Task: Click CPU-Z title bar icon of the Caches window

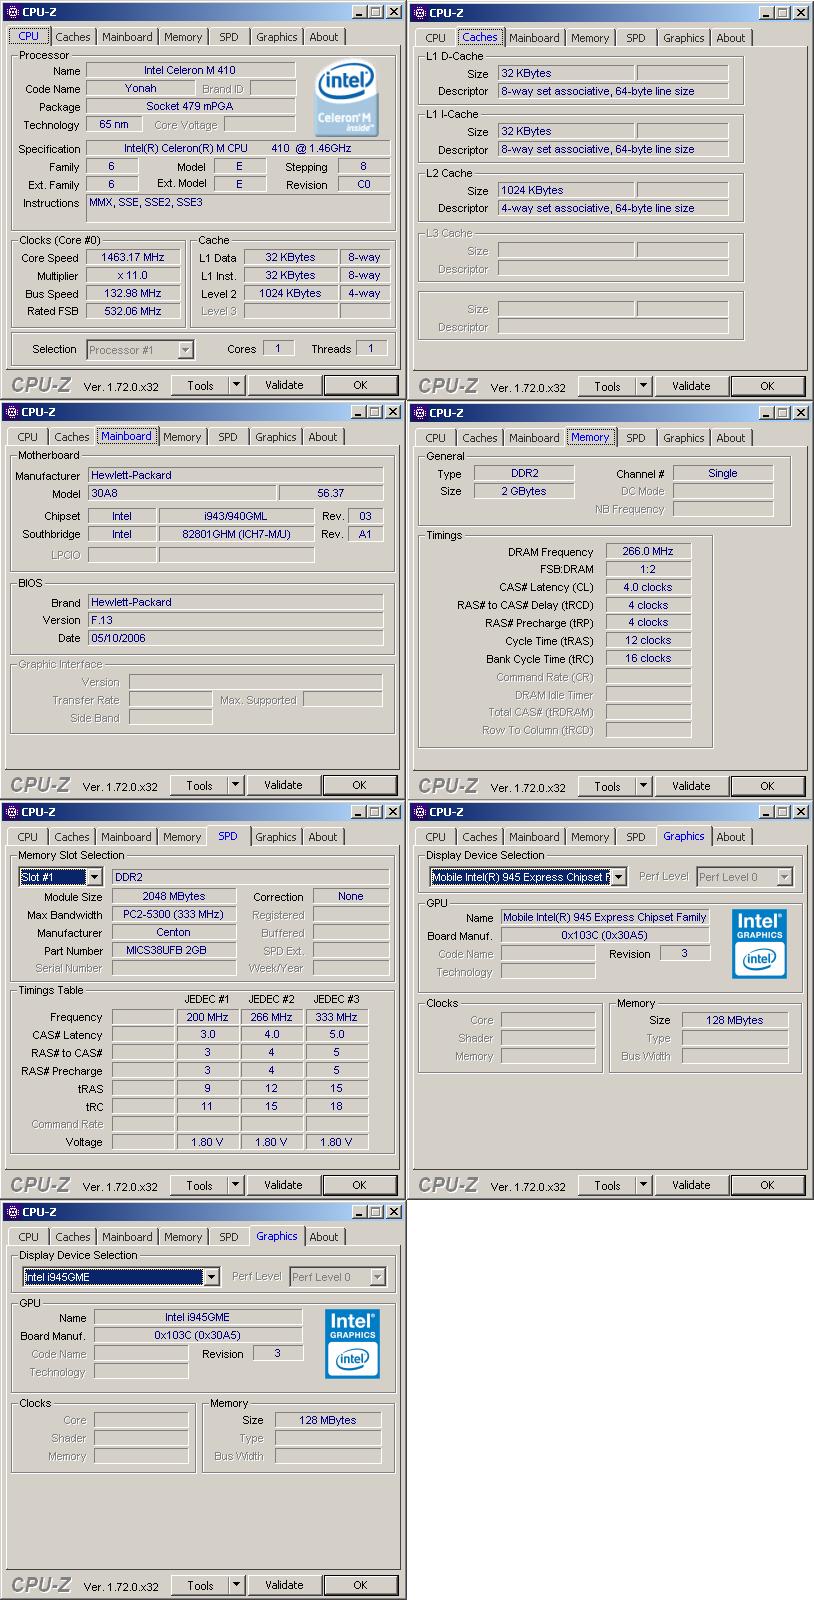Action: 418,13
